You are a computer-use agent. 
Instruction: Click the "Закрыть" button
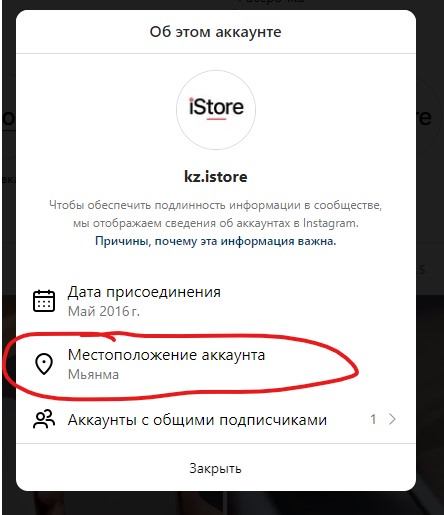(216, 468)
